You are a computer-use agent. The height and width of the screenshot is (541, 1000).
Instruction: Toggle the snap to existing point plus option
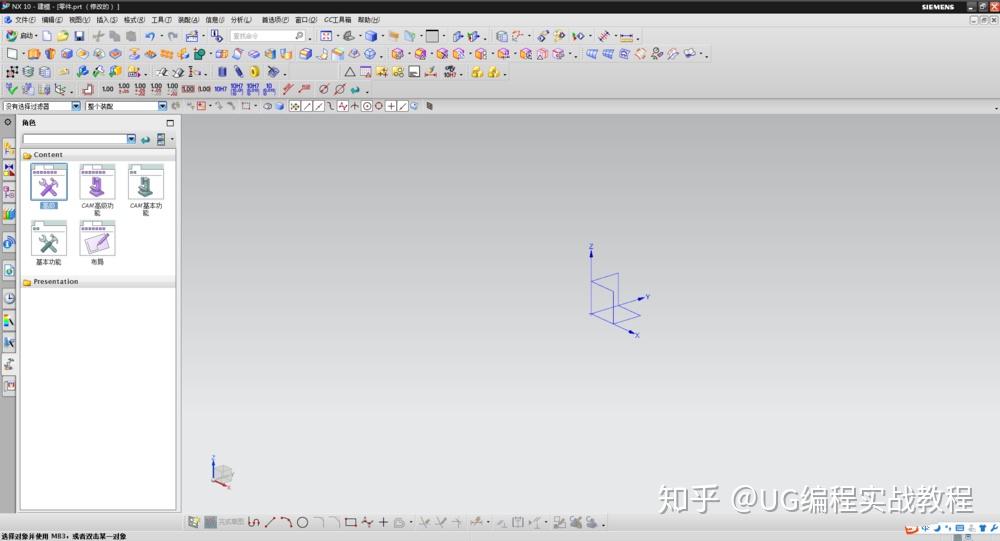pos(391,106)
